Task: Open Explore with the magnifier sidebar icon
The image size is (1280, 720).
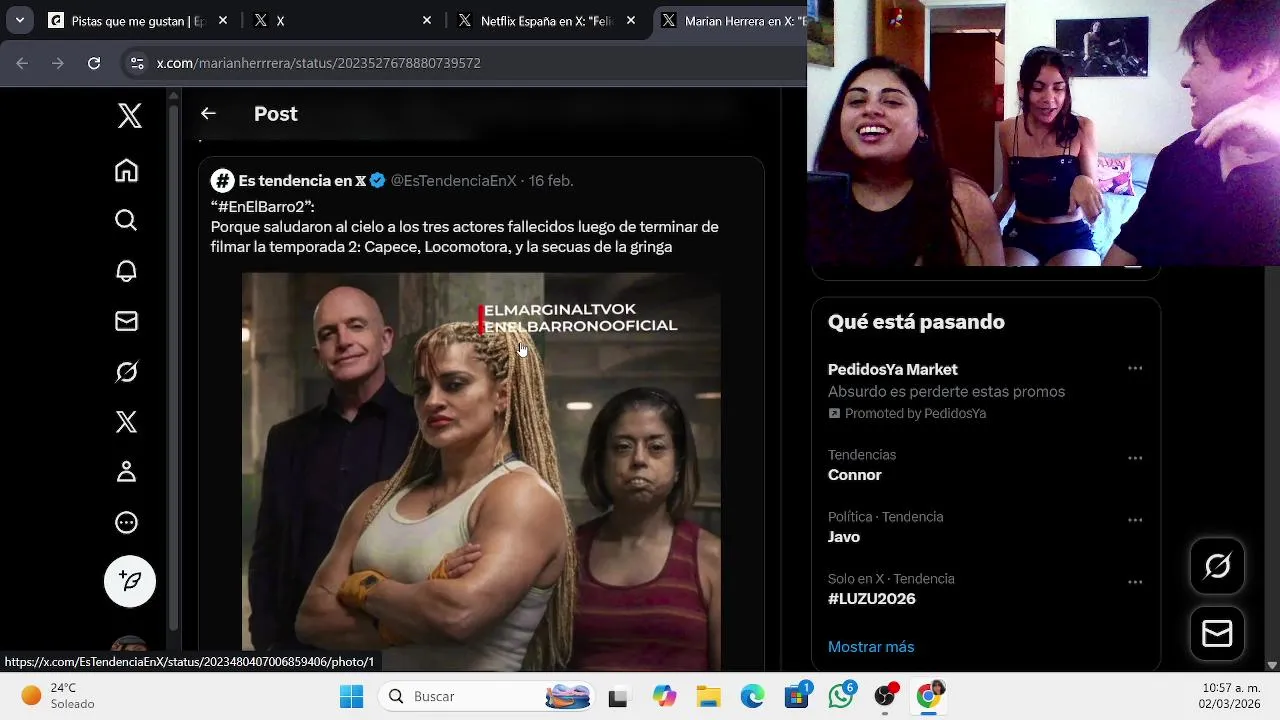Action: tap(126, 220)
